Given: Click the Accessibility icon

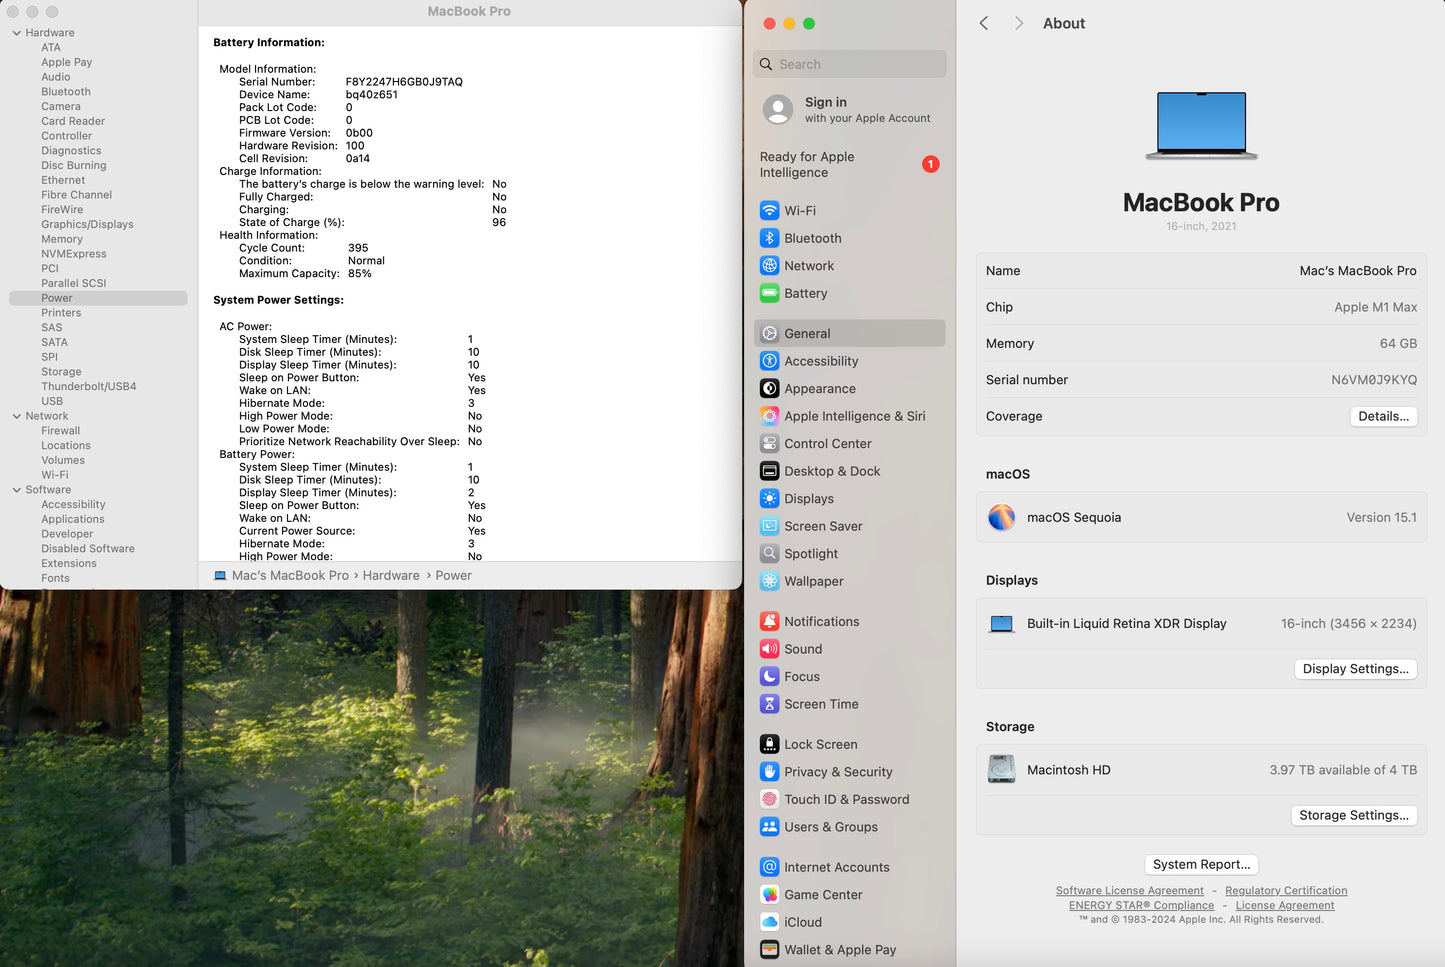Looking at the screenshot, I should point(769,361).
